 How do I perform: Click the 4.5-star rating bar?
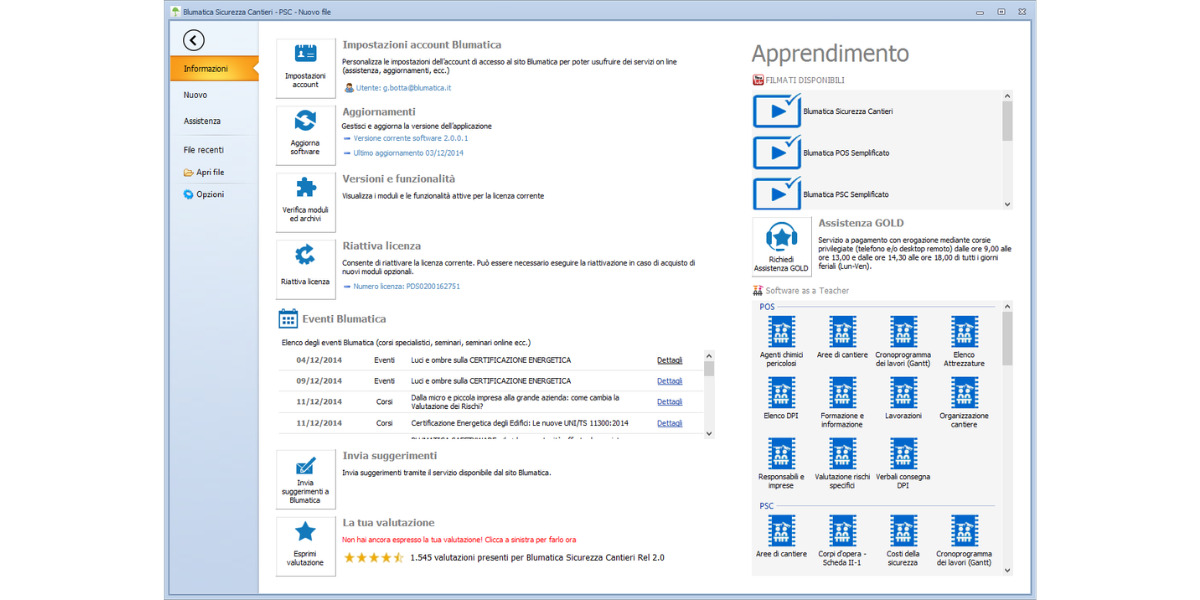coord(374,557)
